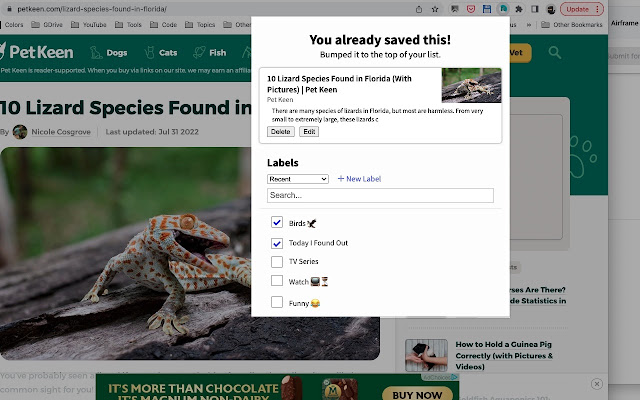640x400 pixels.
Task: Click the Edit button on saved item
Action: pyautogui.click(x=309, y=131)
